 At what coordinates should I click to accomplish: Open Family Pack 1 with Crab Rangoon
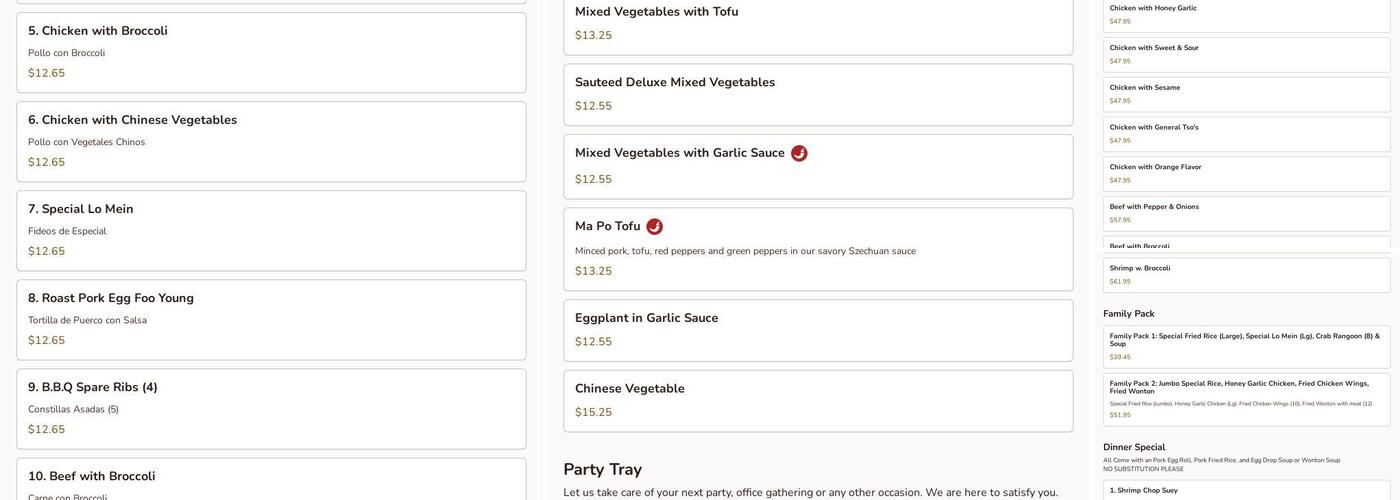(1246, 346)
